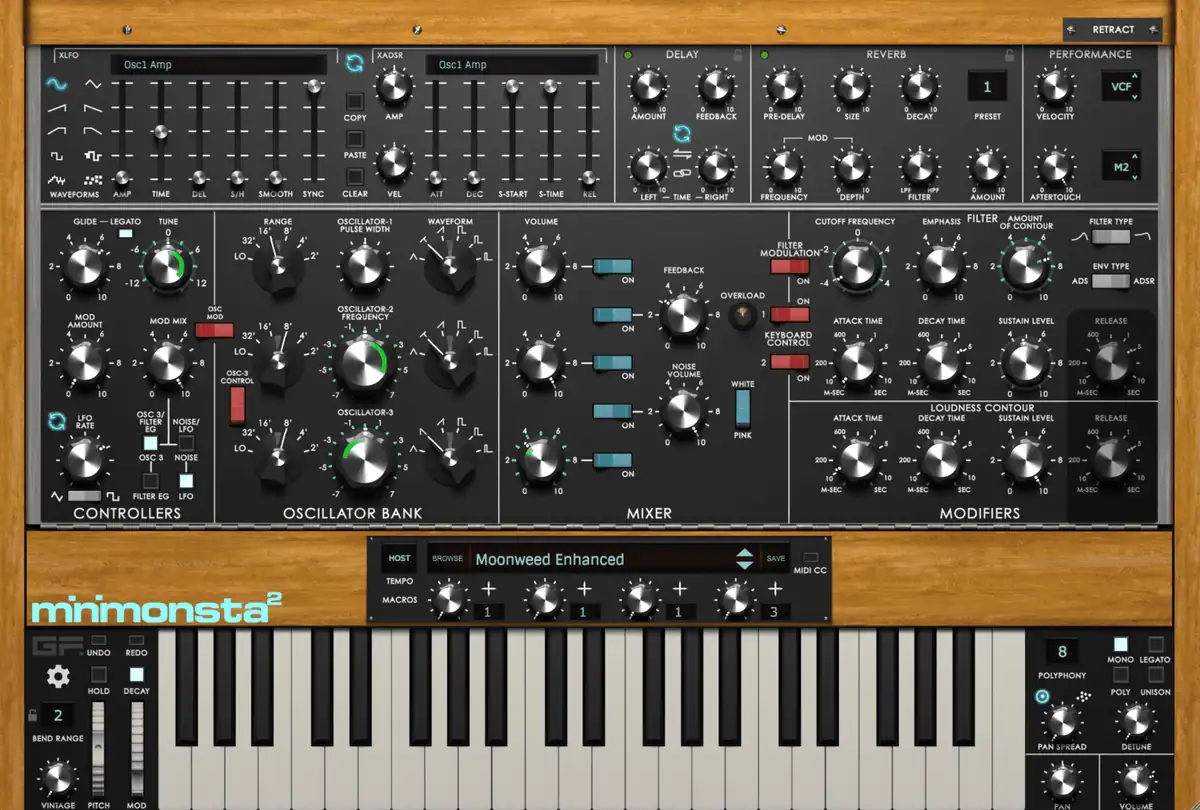Screen dimensions: 1200x810
Task: Click the XLFO TIME slider handle
Action: point(158,132)
